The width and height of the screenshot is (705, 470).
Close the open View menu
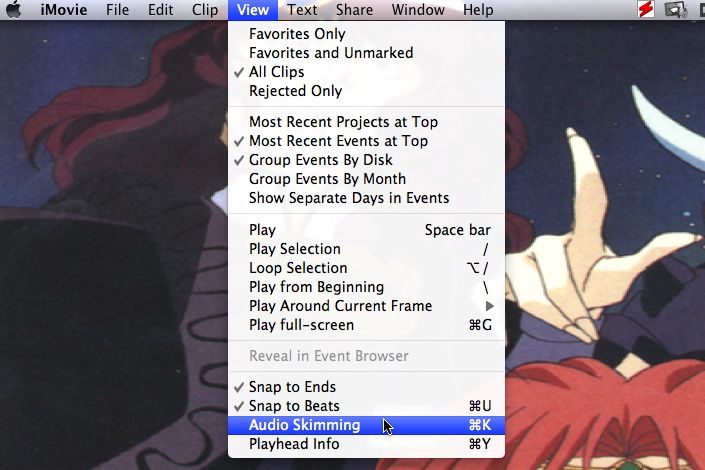point(253,9)
